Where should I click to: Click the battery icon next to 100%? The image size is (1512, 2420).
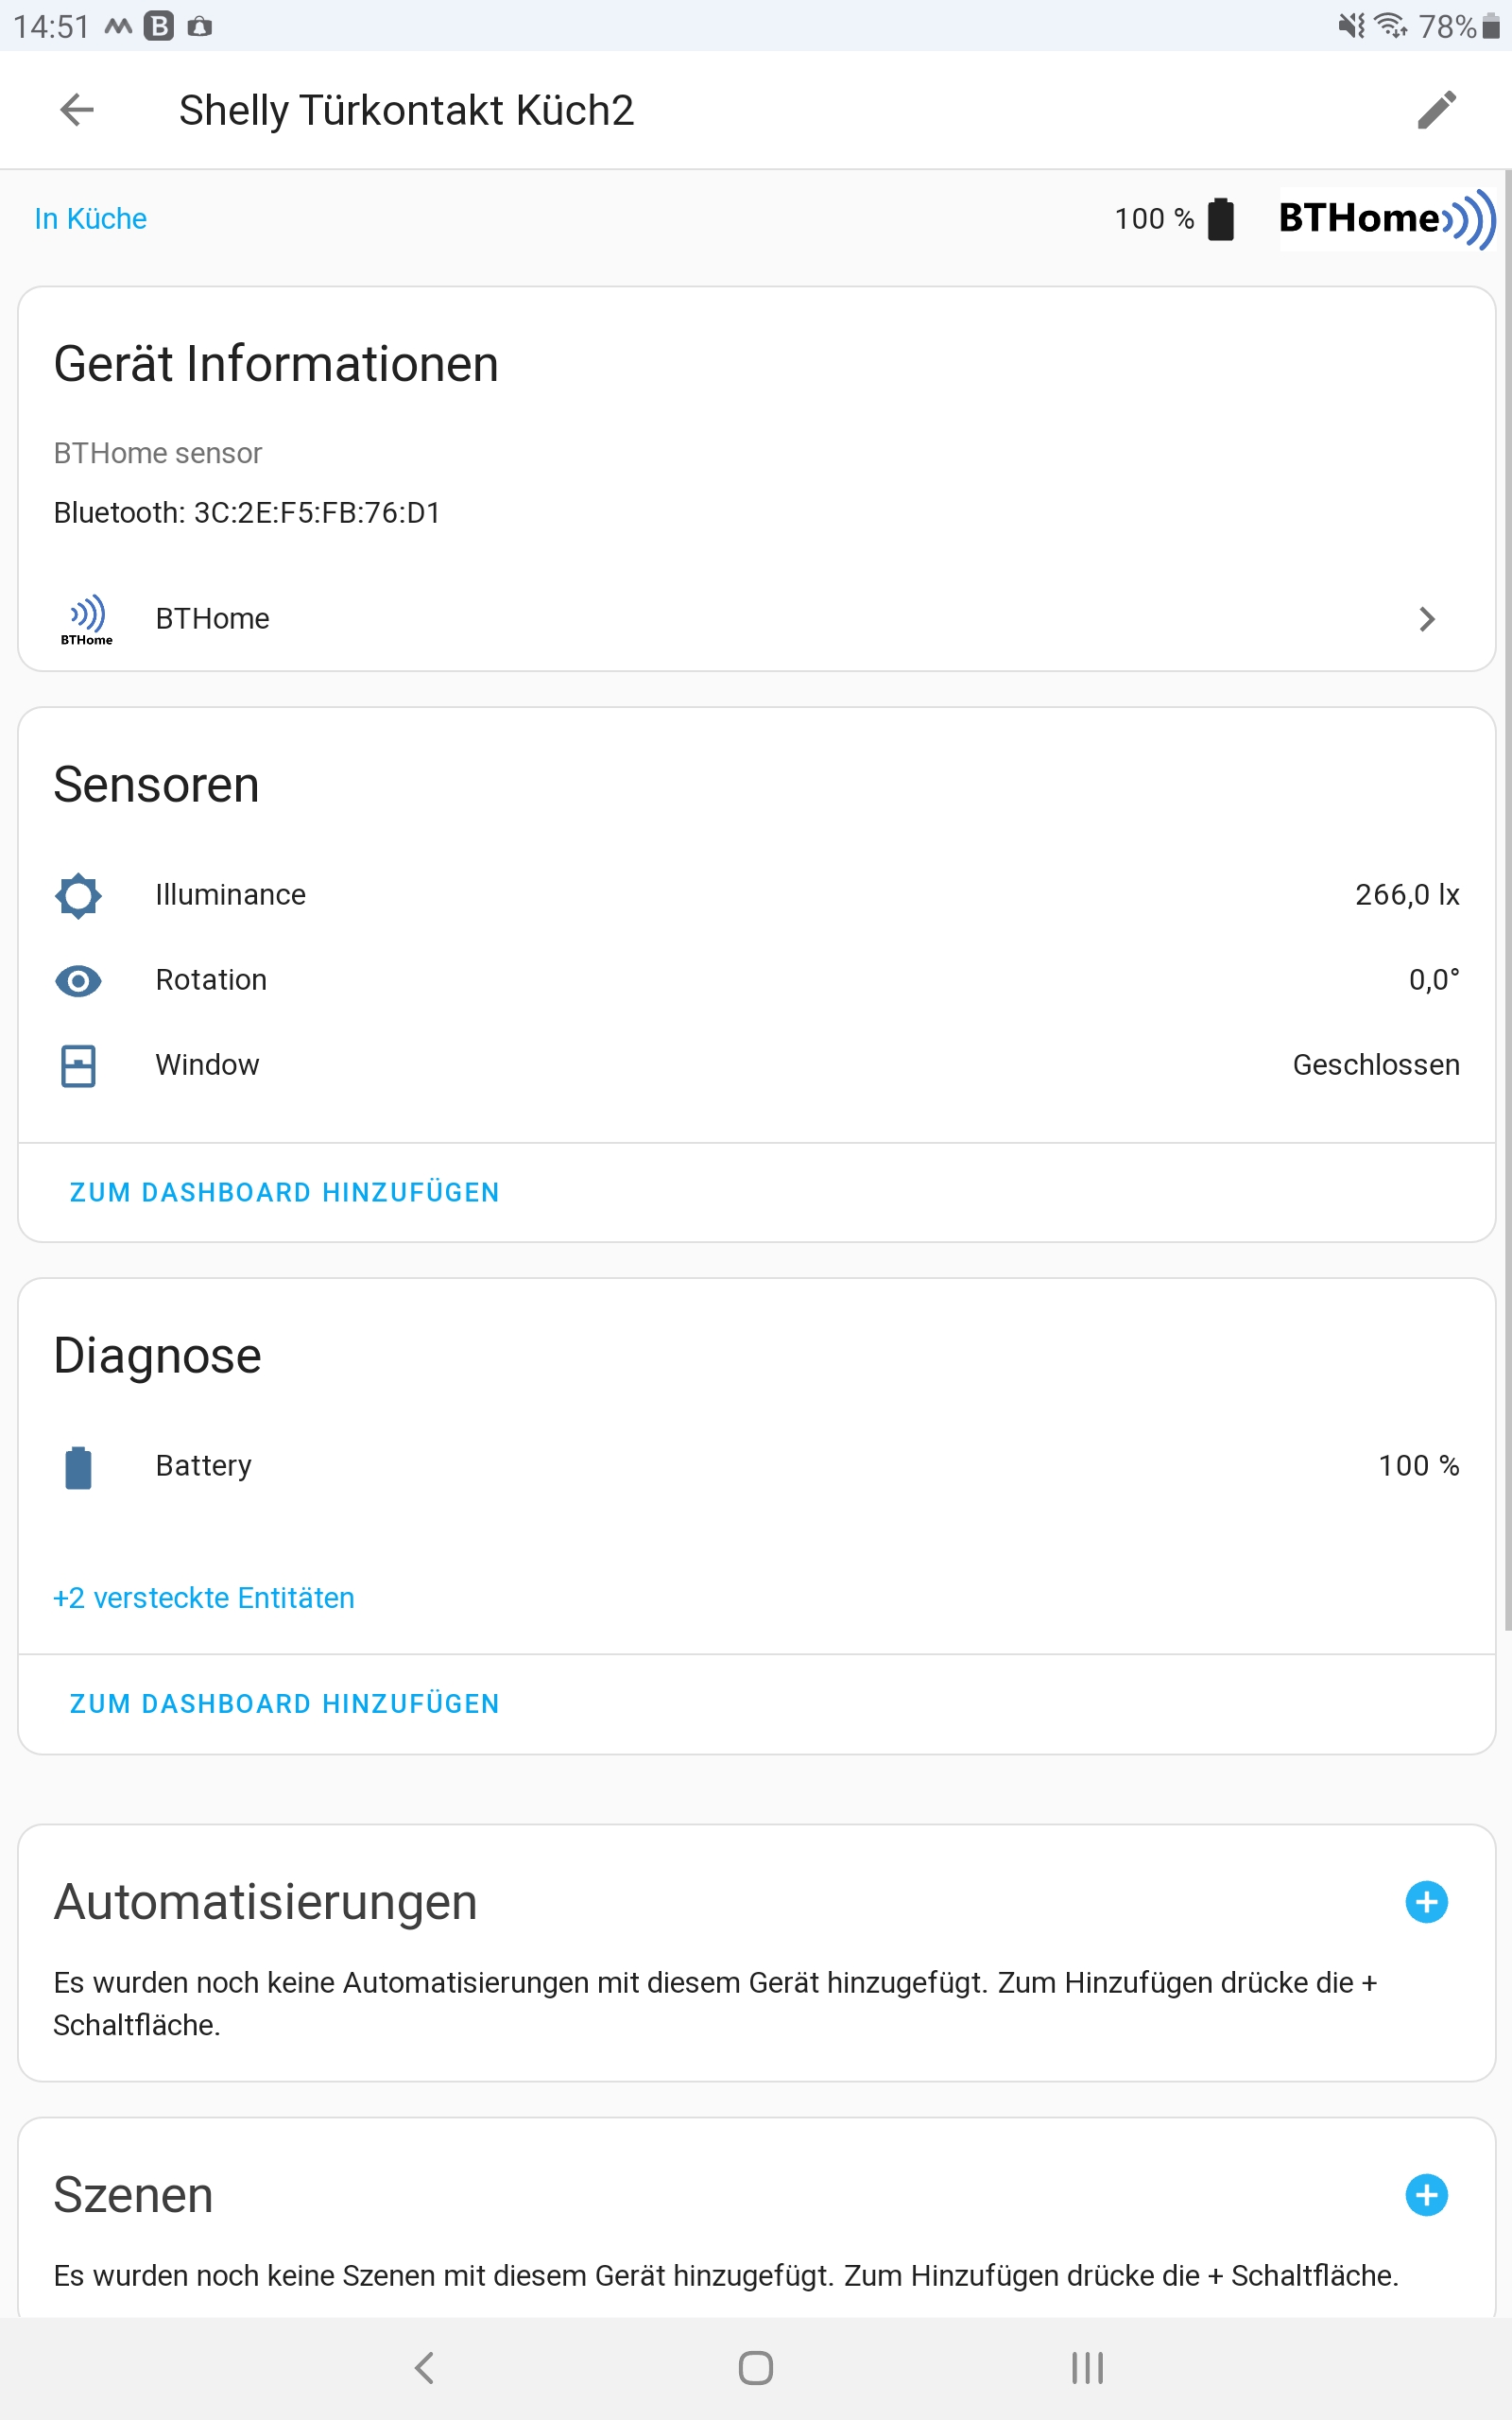pyautogui.click(x=1221, y=219)
